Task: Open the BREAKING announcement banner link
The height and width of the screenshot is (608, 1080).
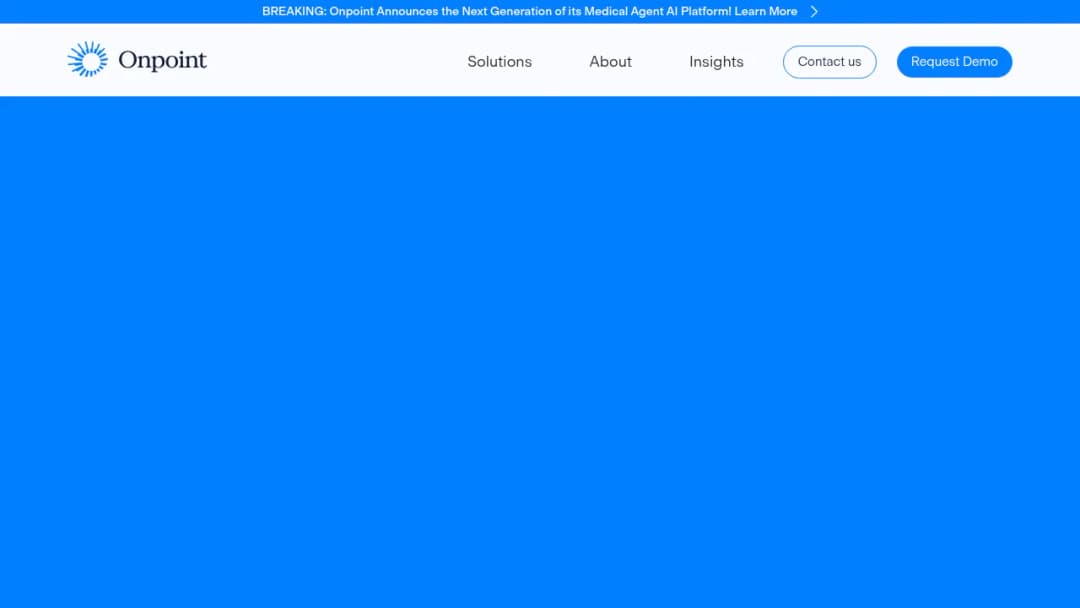Action: pos(530,12)
